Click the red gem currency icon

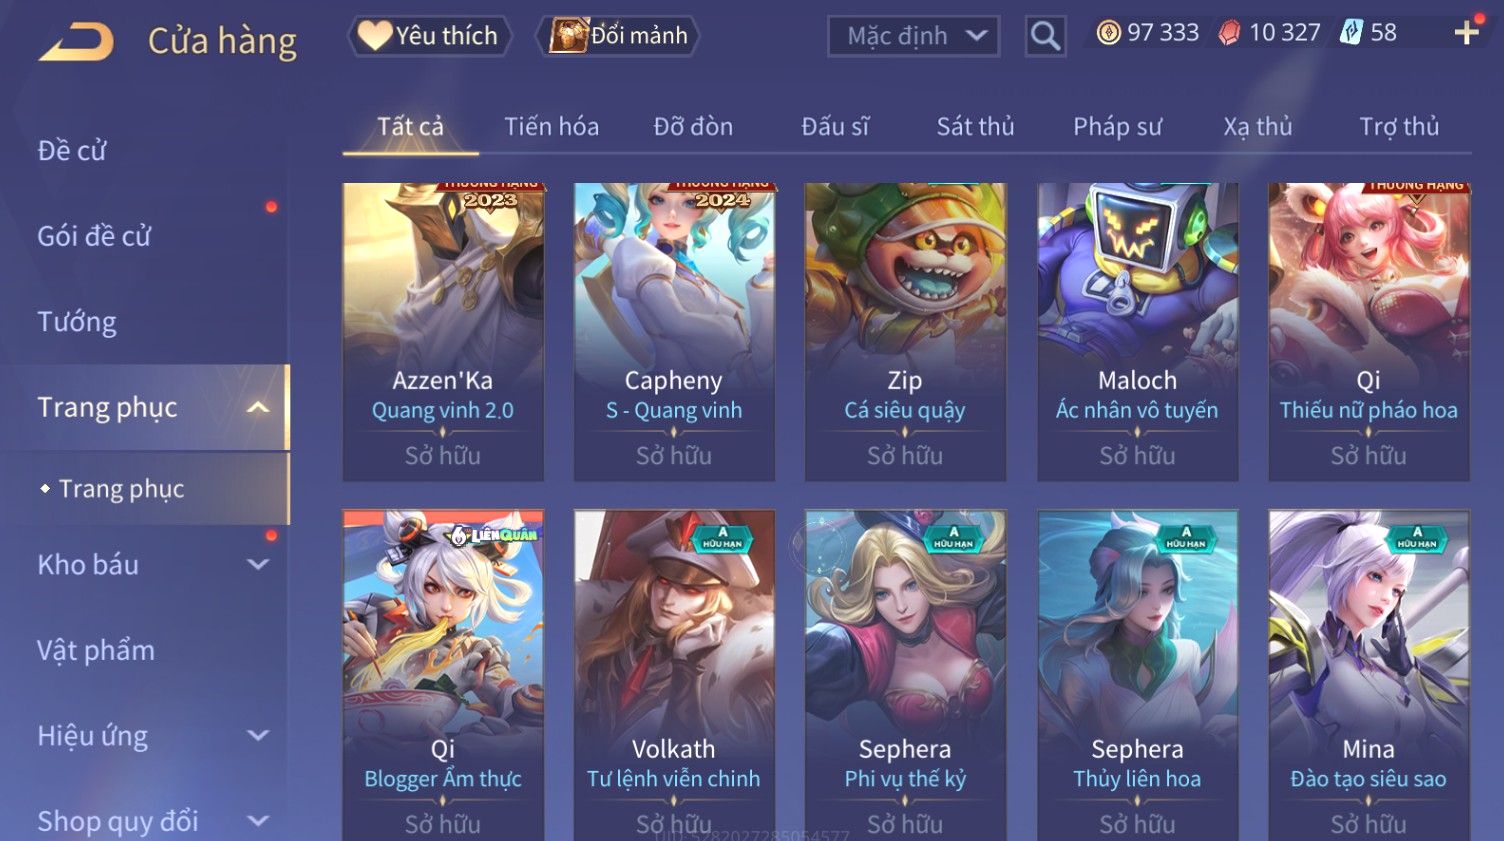[x=1229, y=33]
